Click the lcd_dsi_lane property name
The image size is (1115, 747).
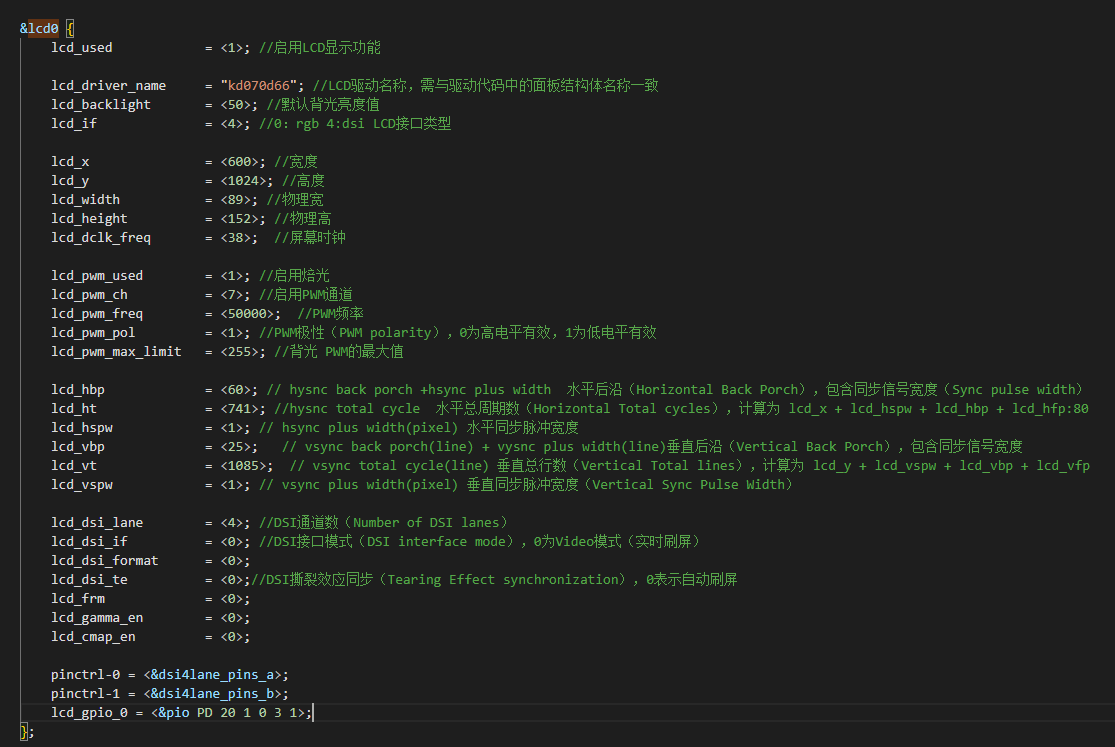coord(97,523)
